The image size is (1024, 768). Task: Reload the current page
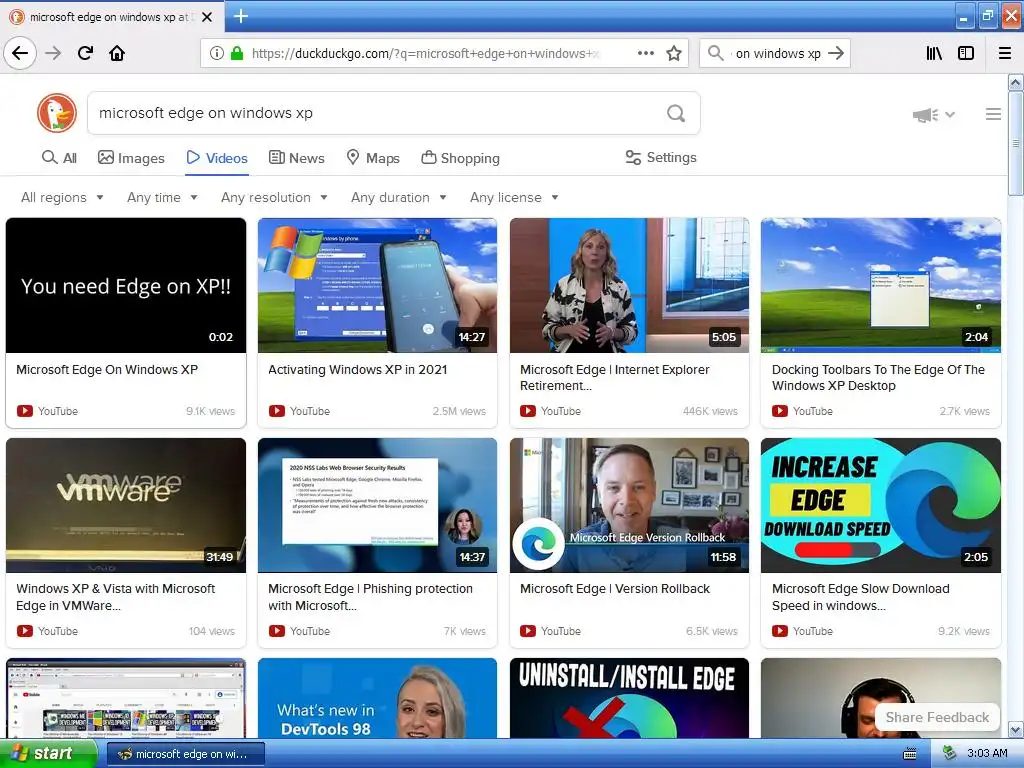(x=85, y=53)
